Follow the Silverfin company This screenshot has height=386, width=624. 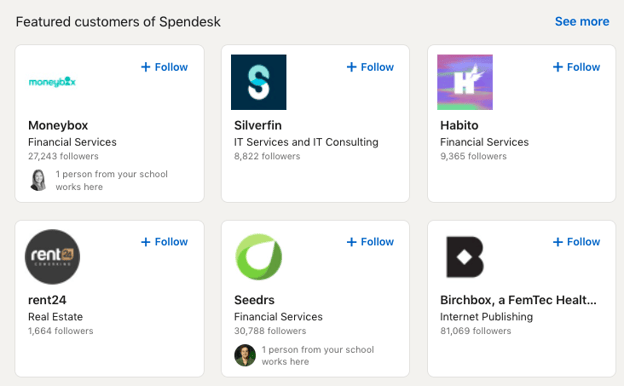coord(370,67)
